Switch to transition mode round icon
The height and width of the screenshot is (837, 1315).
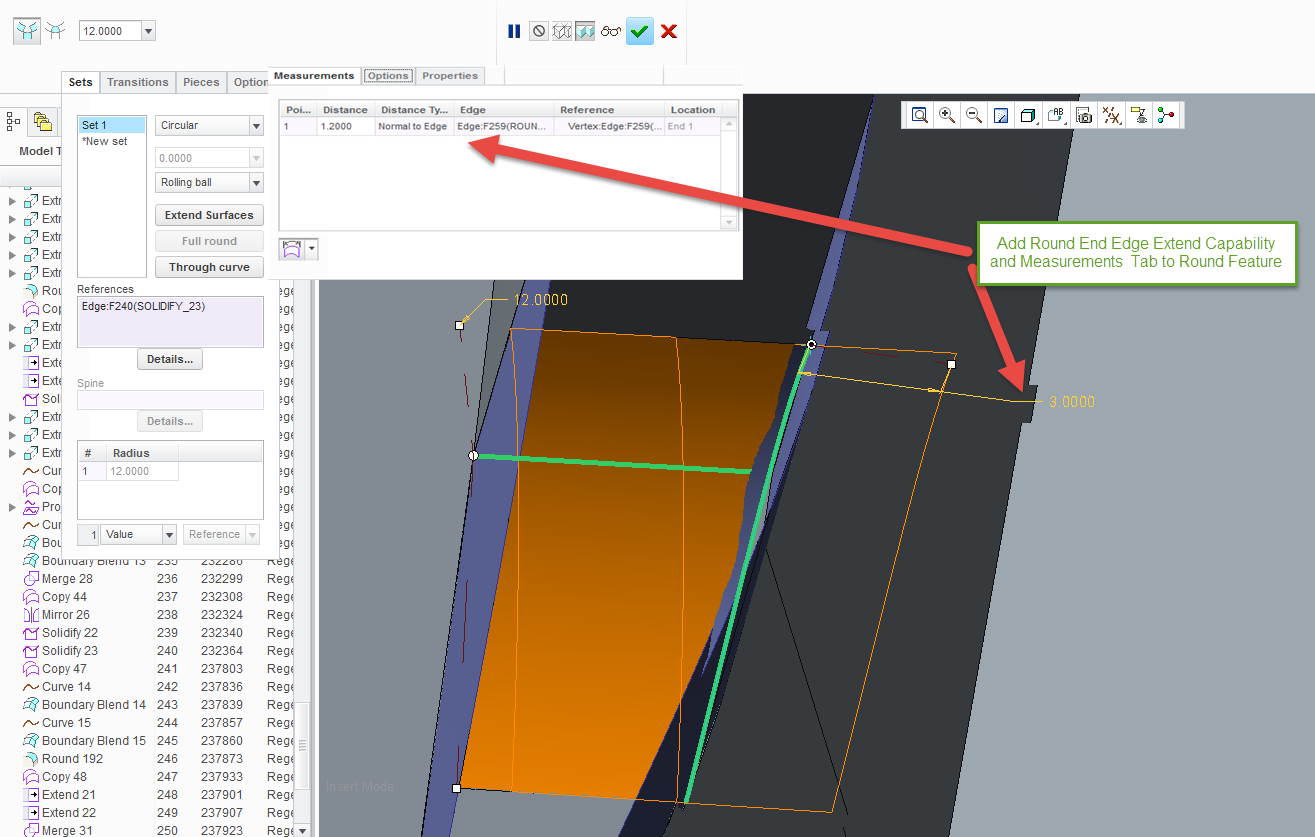[x=55, y=31]
